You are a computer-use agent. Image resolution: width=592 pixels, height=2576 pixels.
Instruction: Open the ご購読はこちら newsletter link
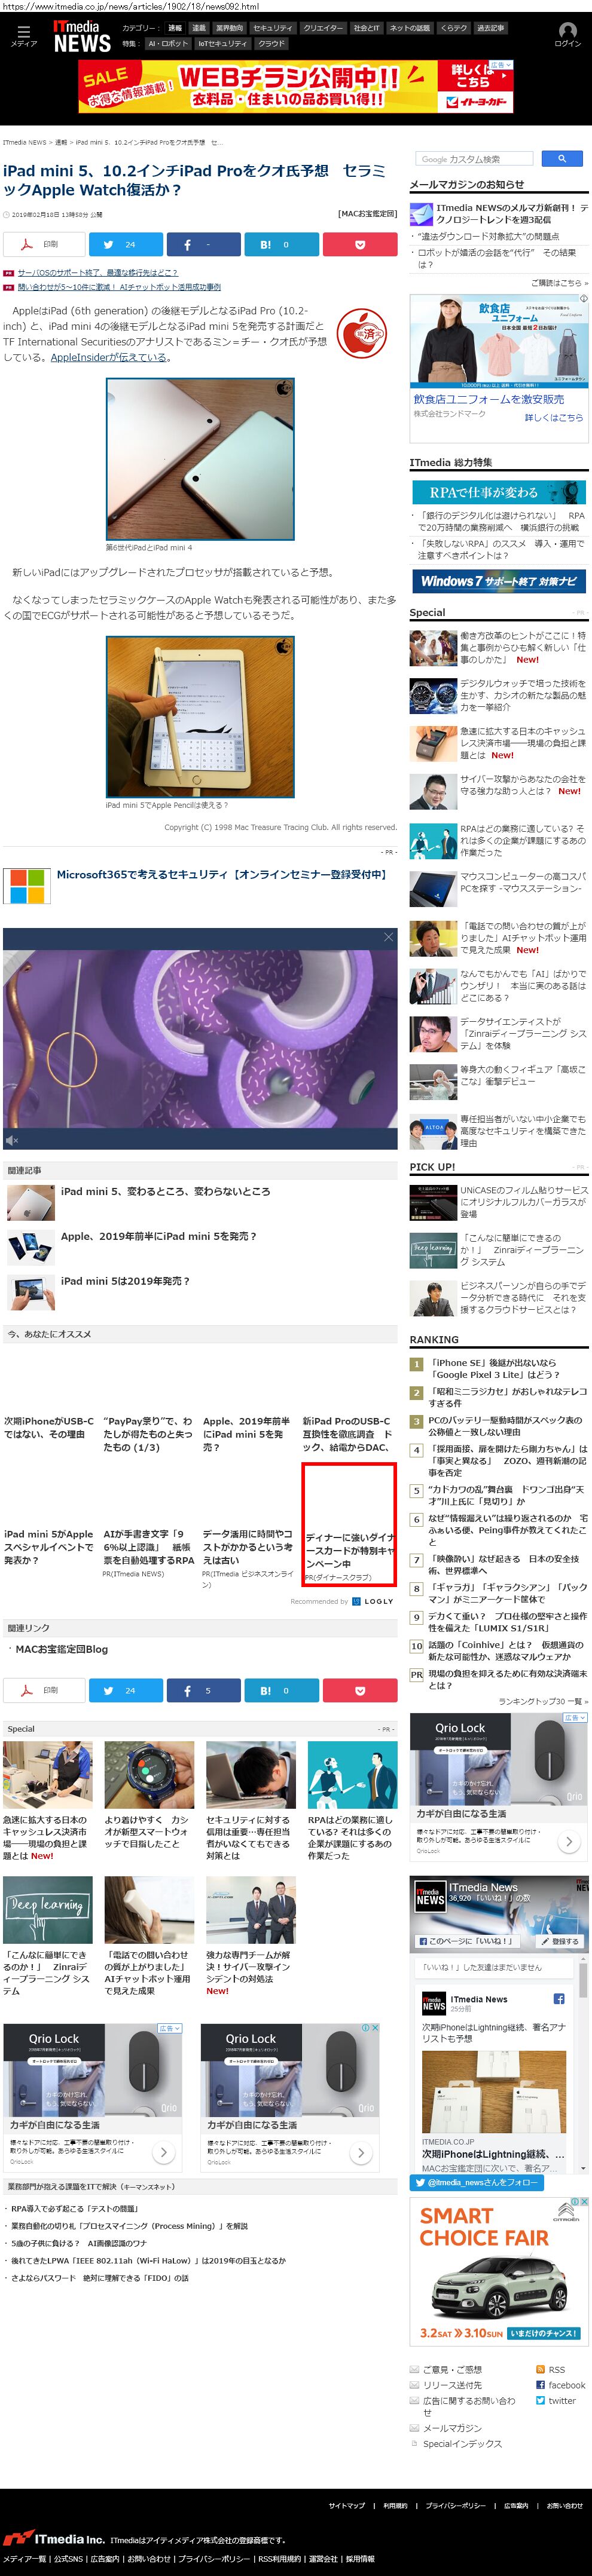(559, 283)
